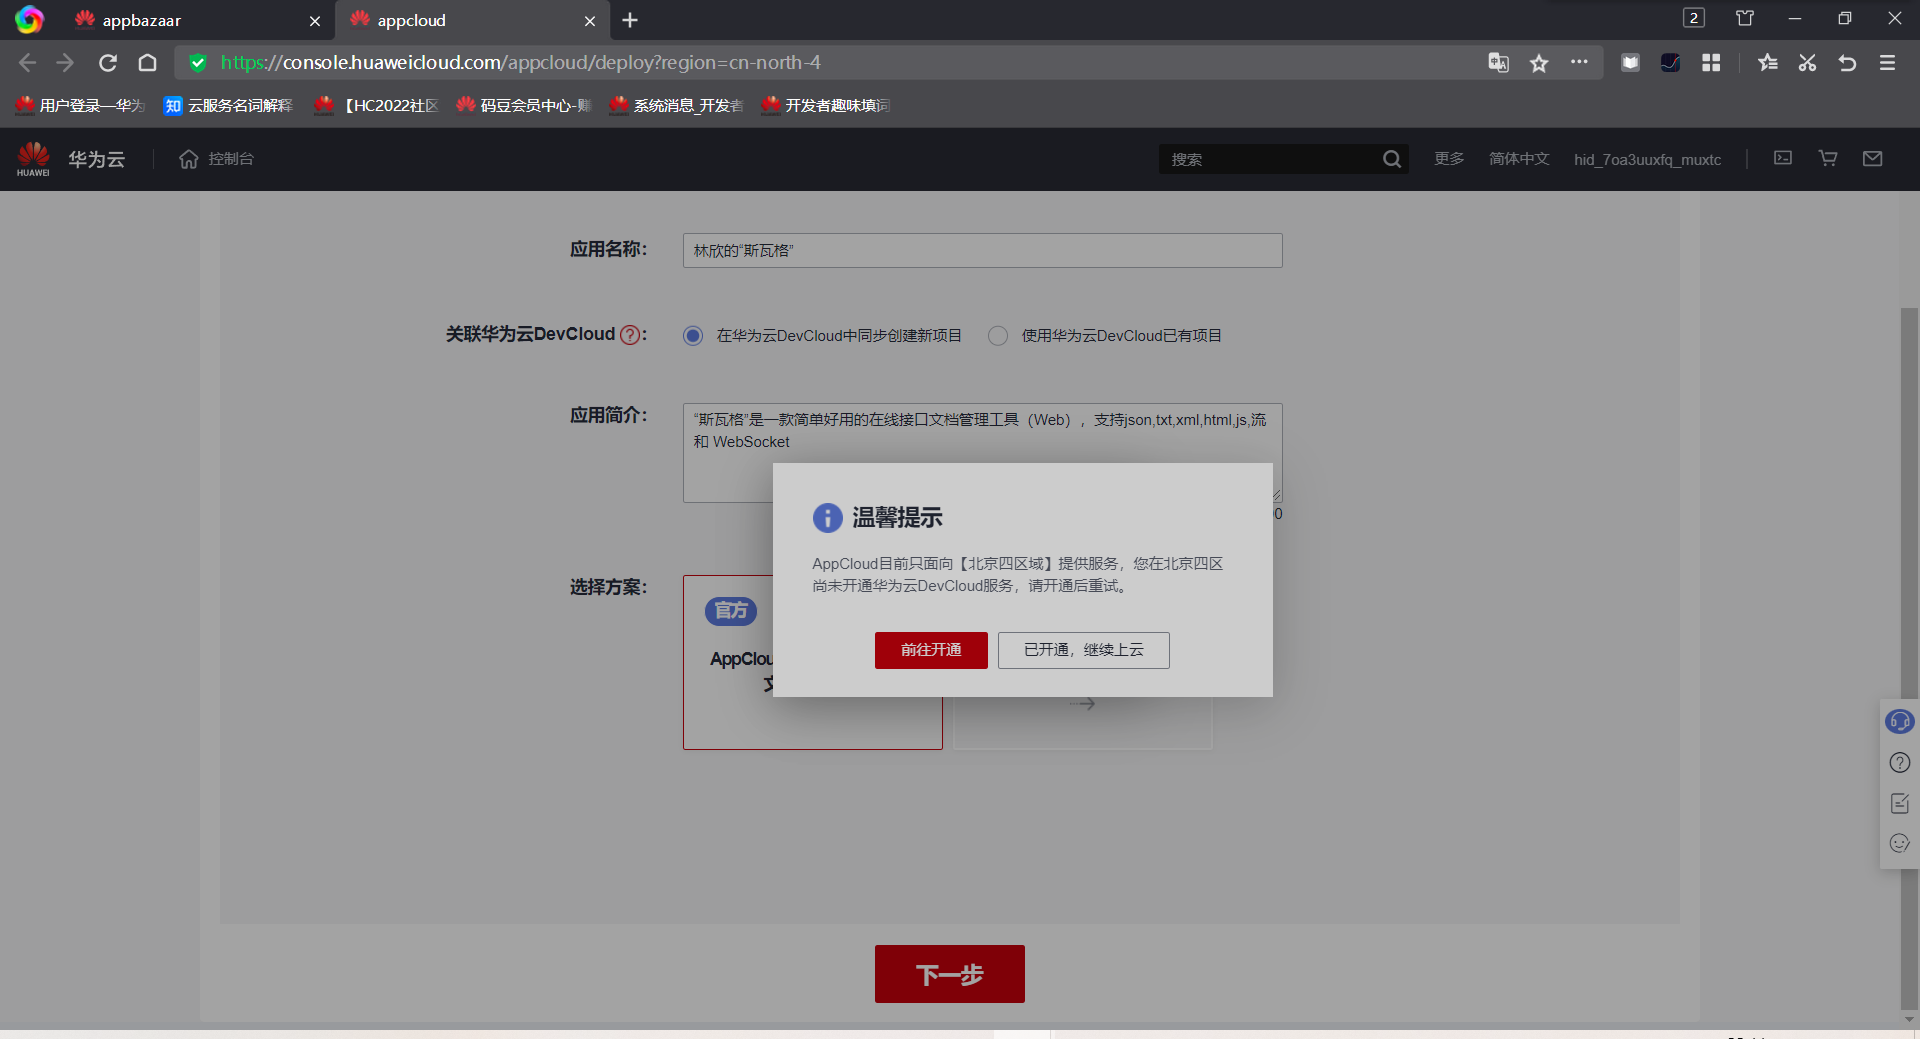Screen dimensions: 1920x1039
Task: Open the 更多 menu
Action: tap(1449, 159)
